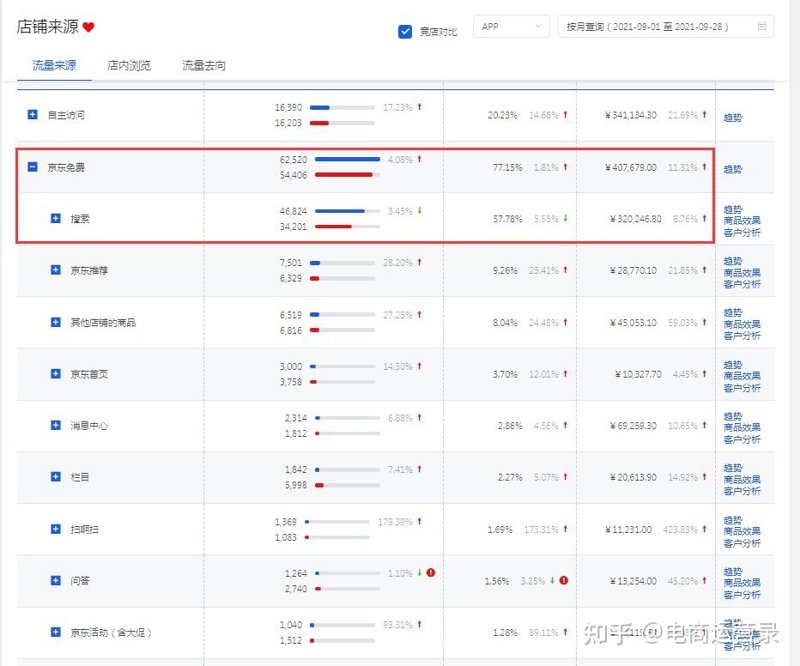
Task: Open 客户分析 link in 问答 row
Action: (742, 595)
